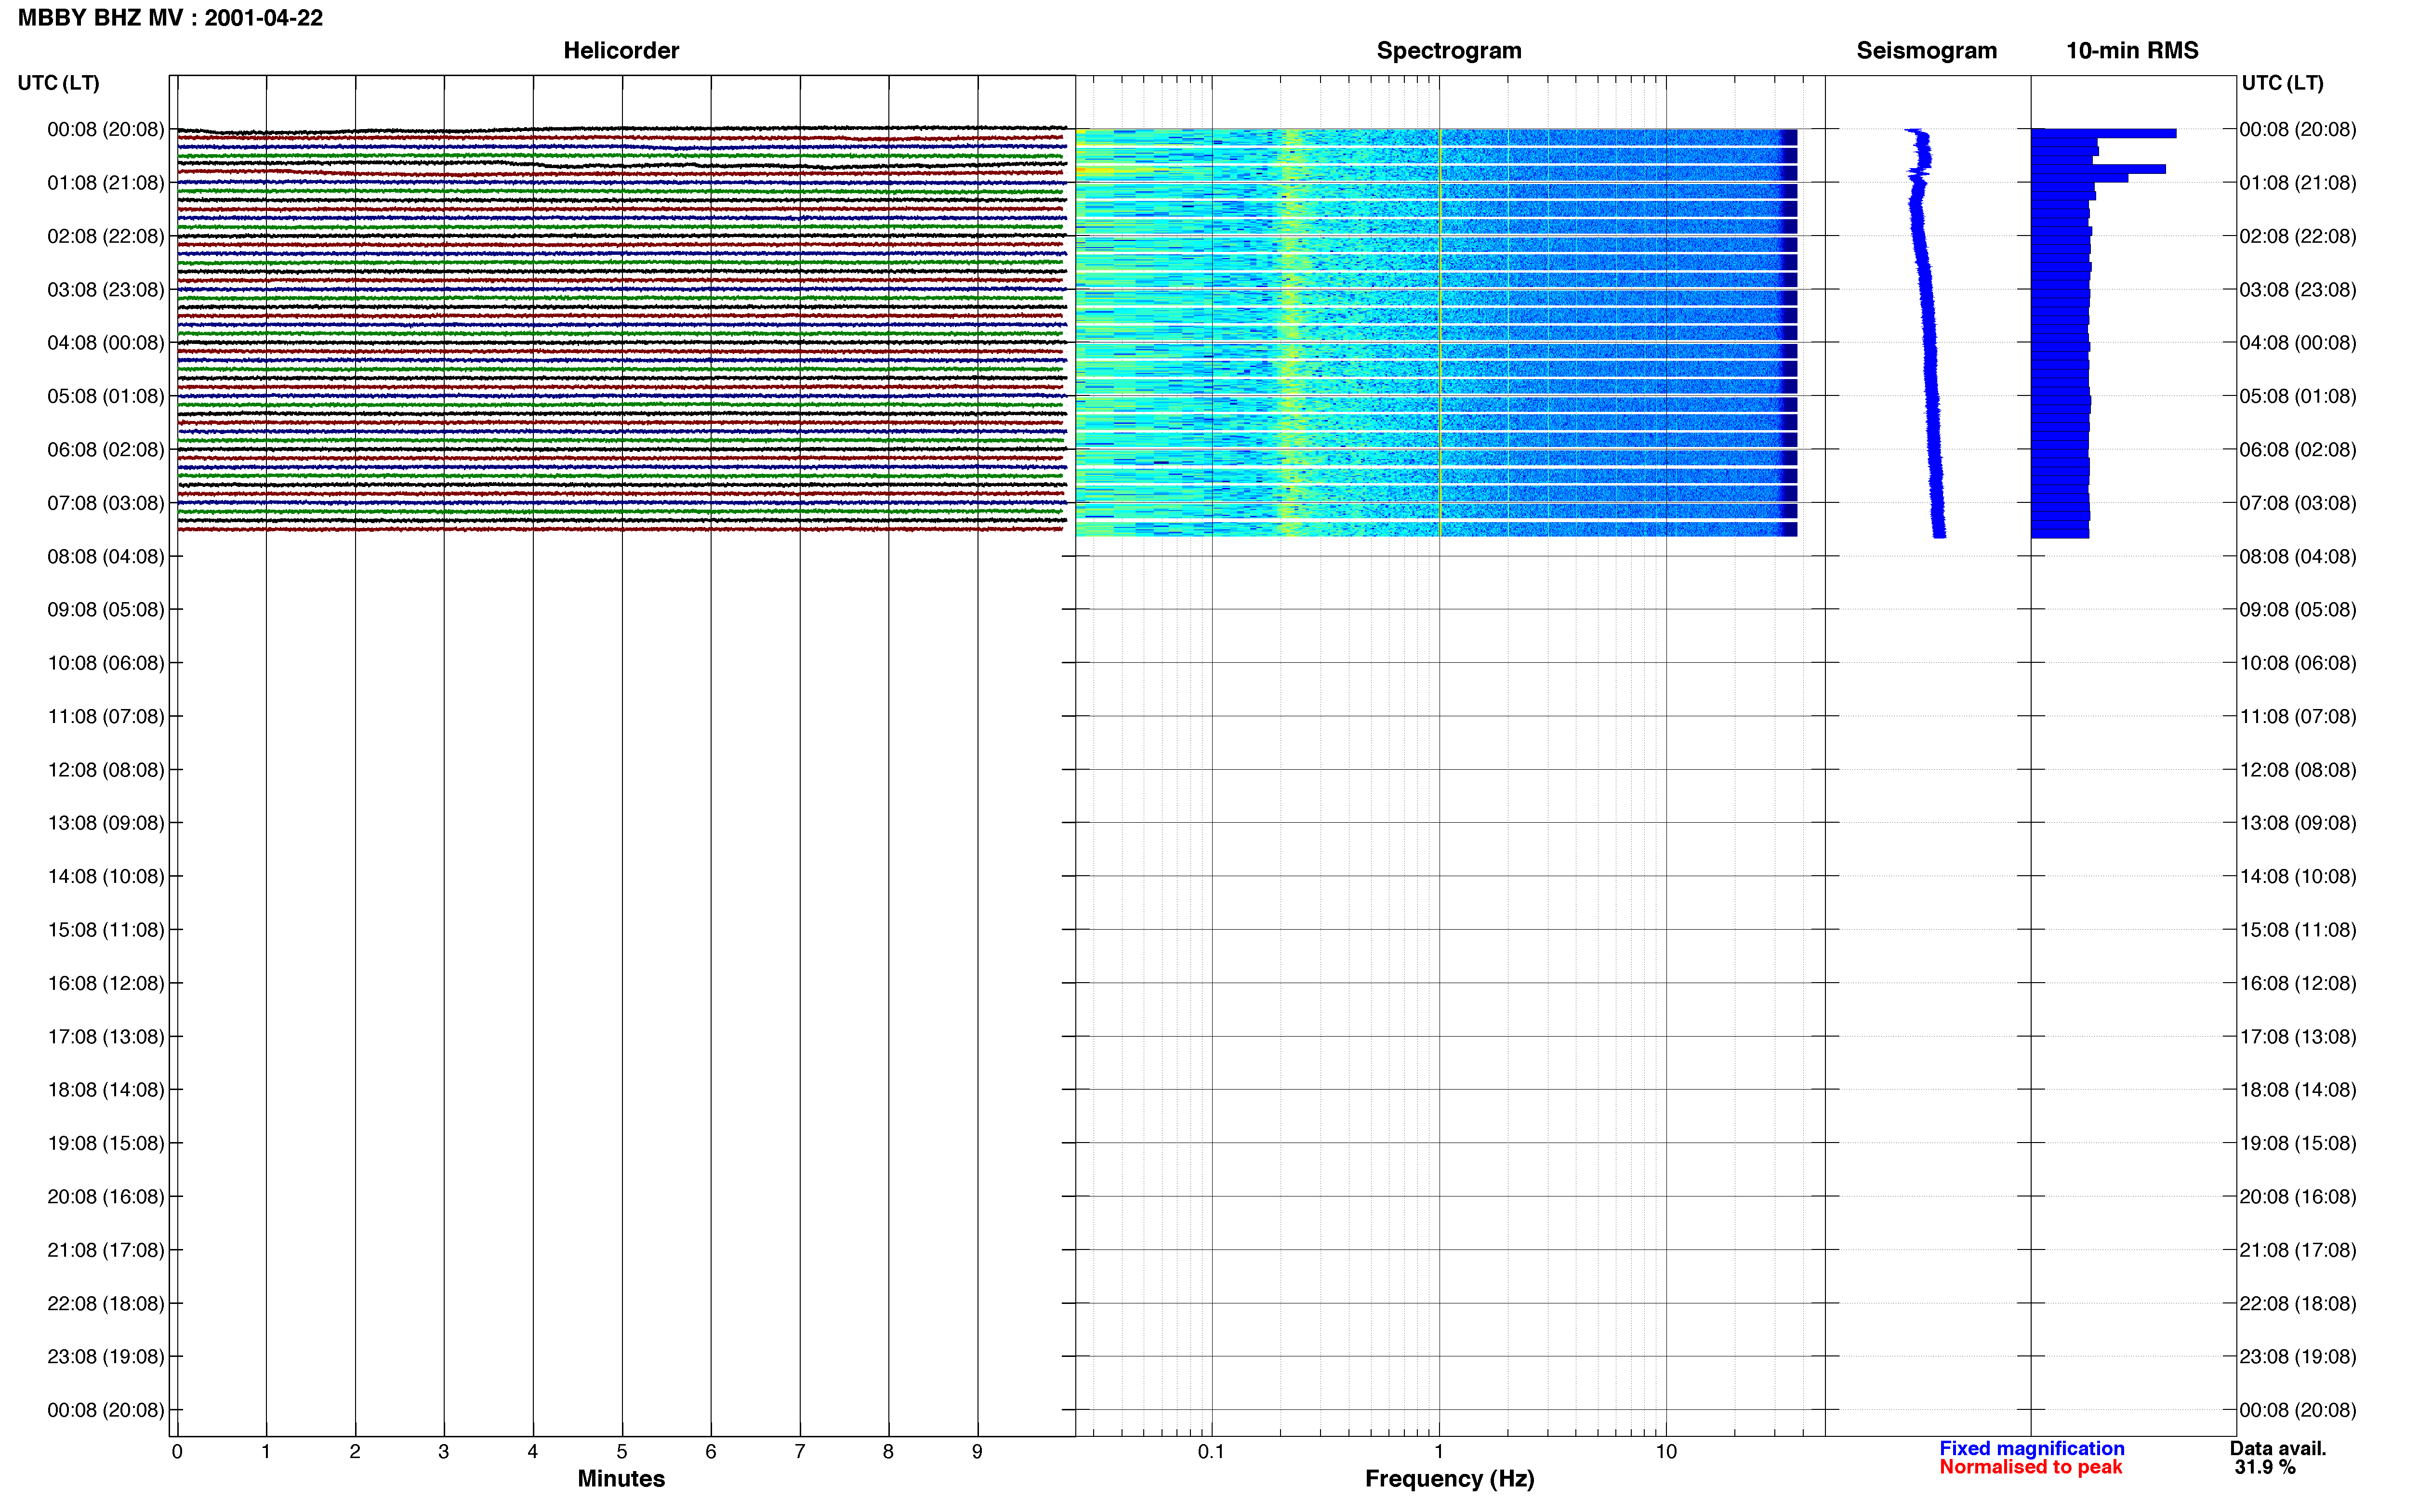The image size is (2418, 1512).
Task: Click the tallest RMS bar at 00:08
Action: pyautogui.click(x=2103, y=133)
